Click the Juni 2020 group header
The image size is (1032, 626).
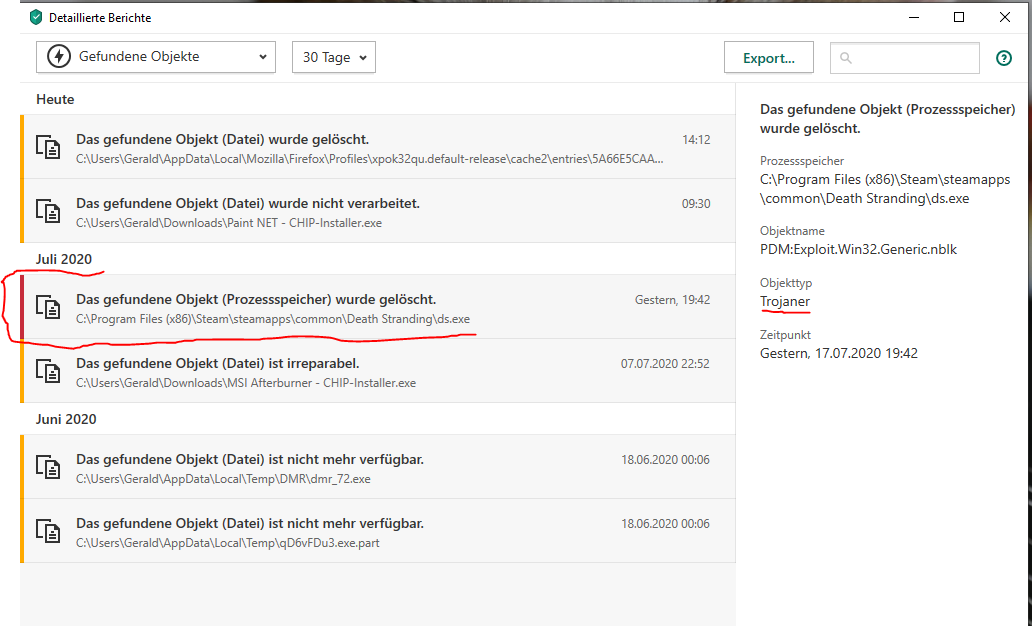click(66, 419)
